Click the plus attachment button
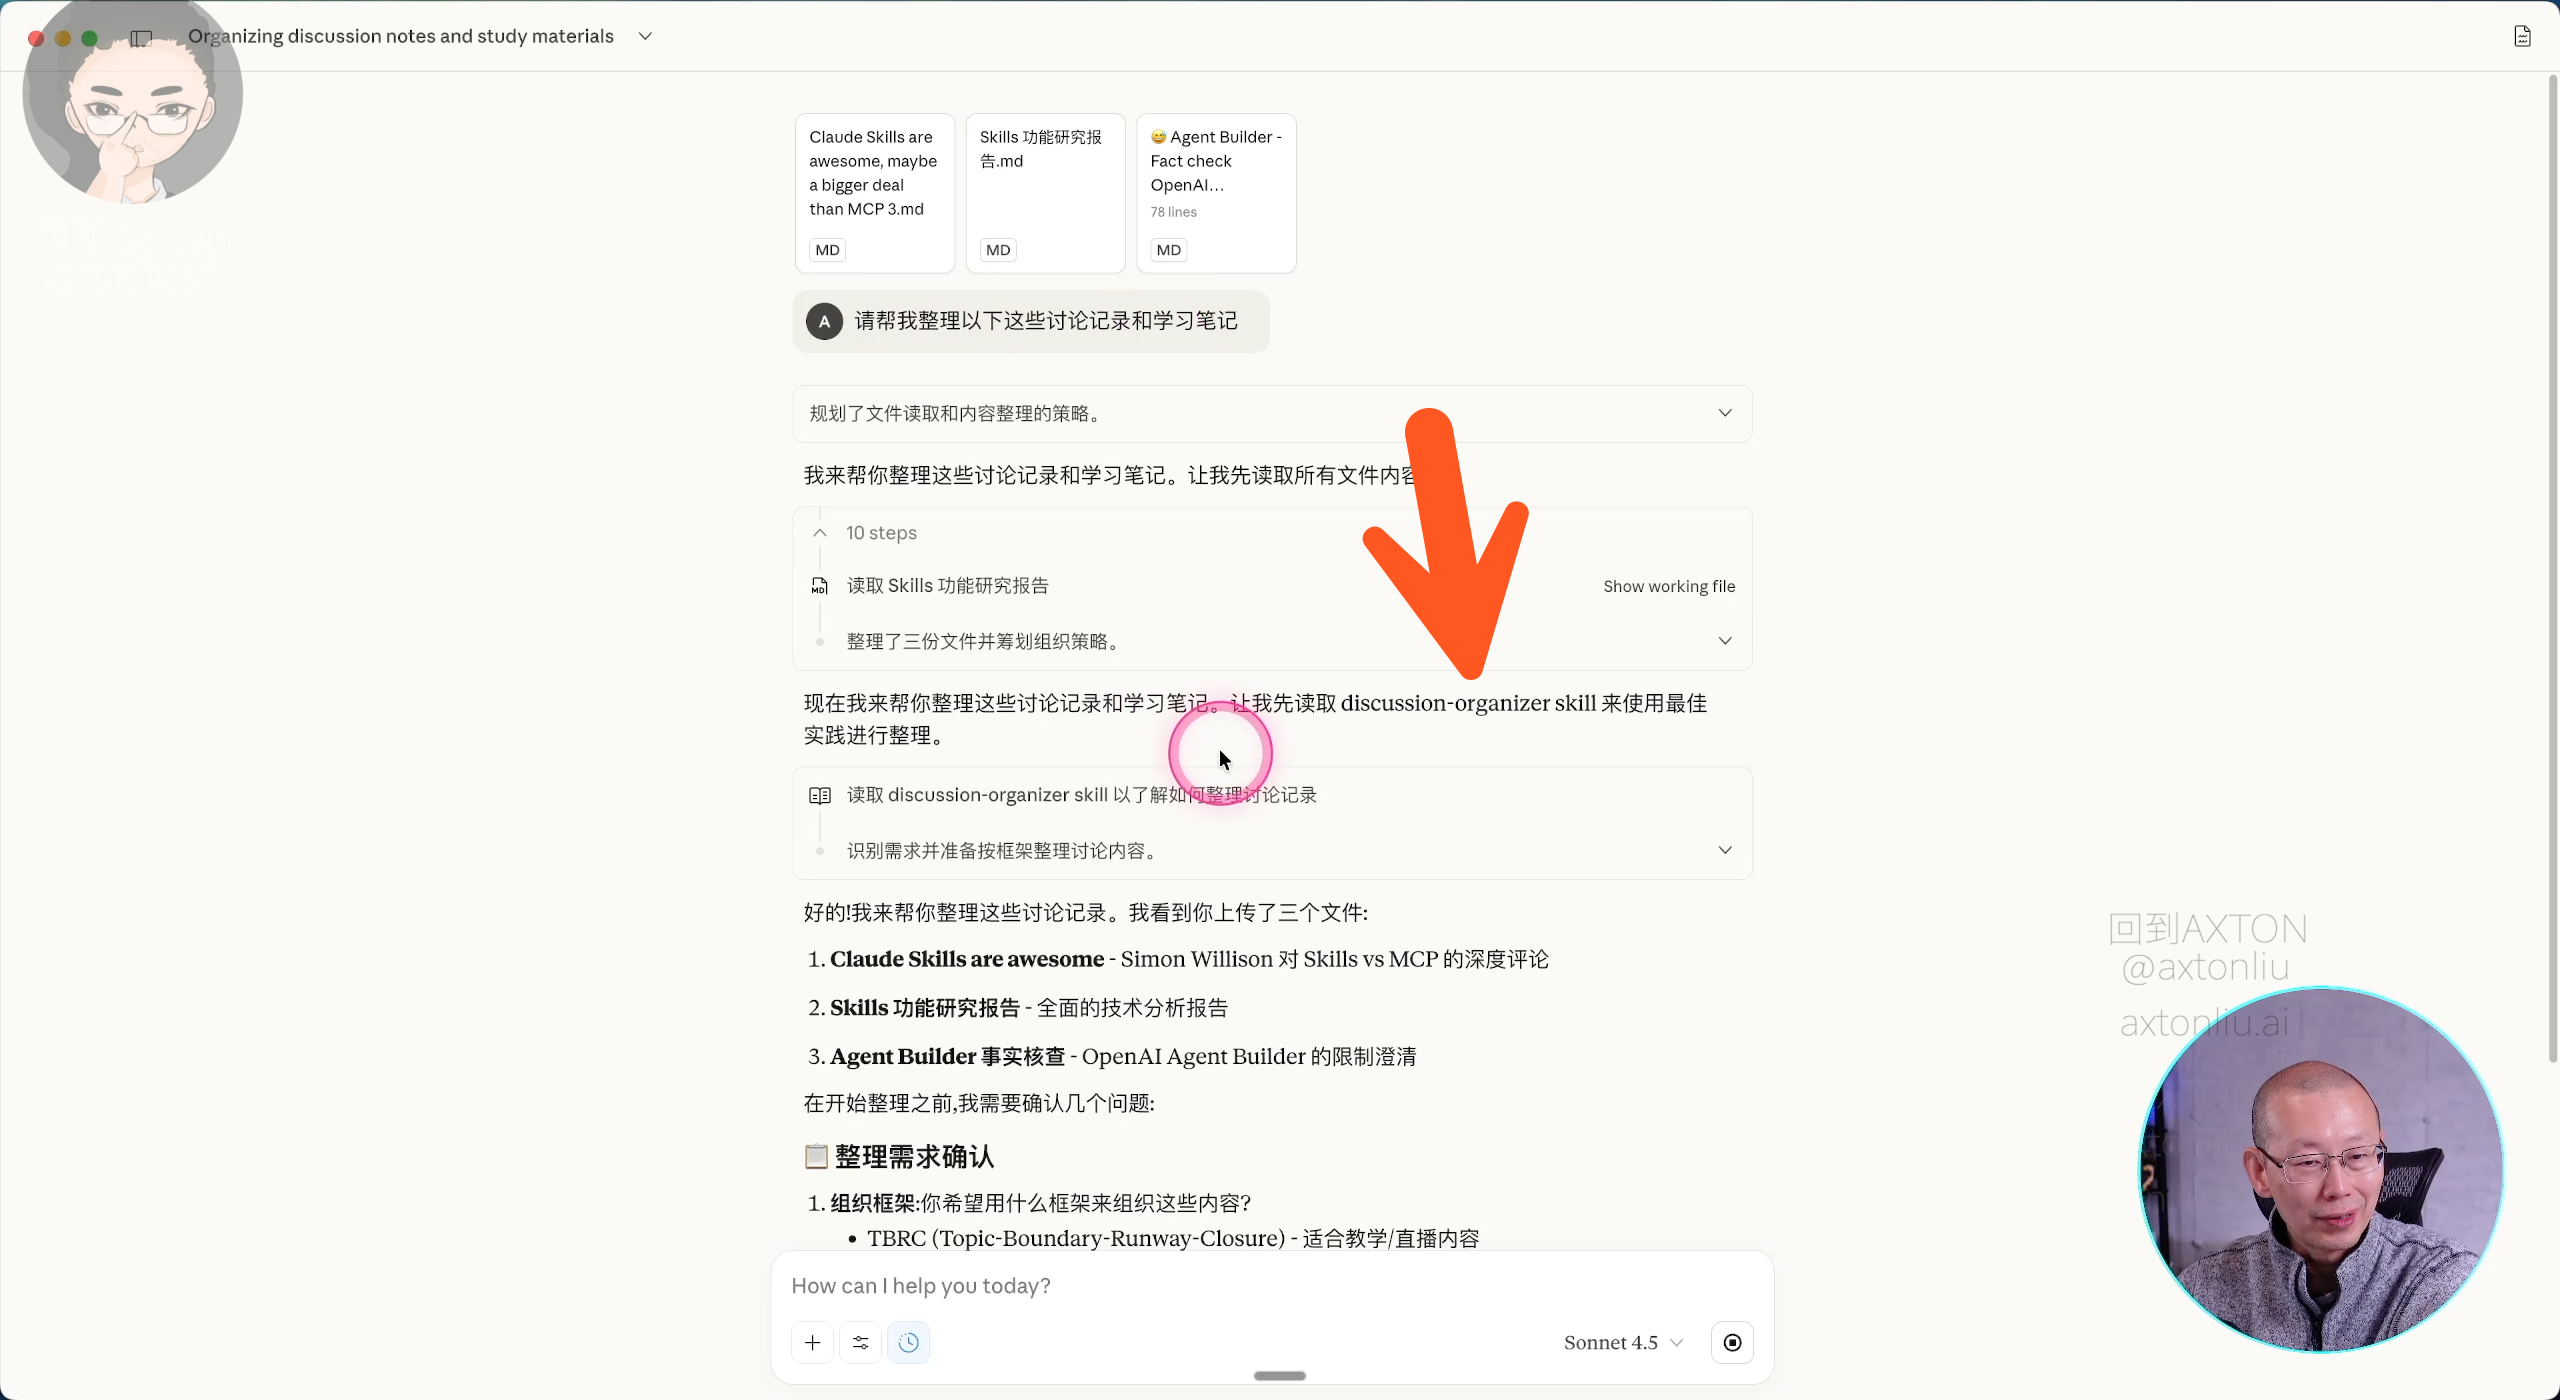This screenshot has width=2560, height=1400. (812, 1342)
